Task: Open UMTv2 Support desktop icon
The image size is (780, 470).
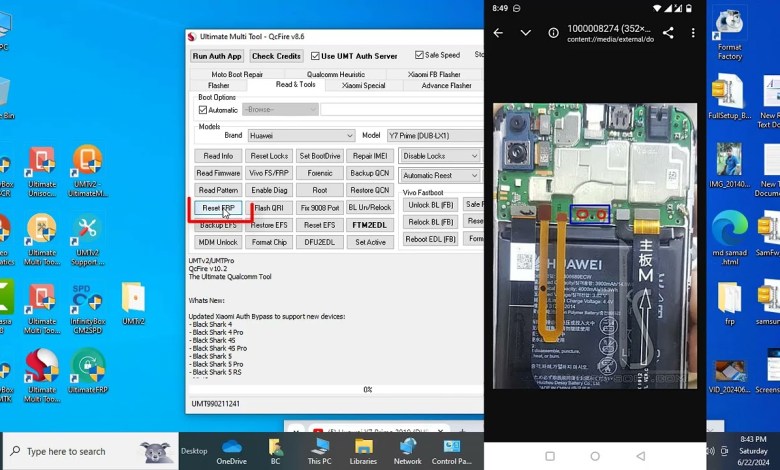Action: [87, 240]
